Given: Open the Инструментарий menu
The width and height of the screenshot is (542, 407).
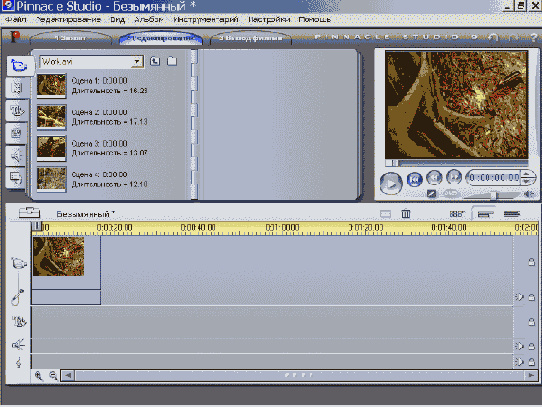Looking at the screenshot, I should (206, 20).
